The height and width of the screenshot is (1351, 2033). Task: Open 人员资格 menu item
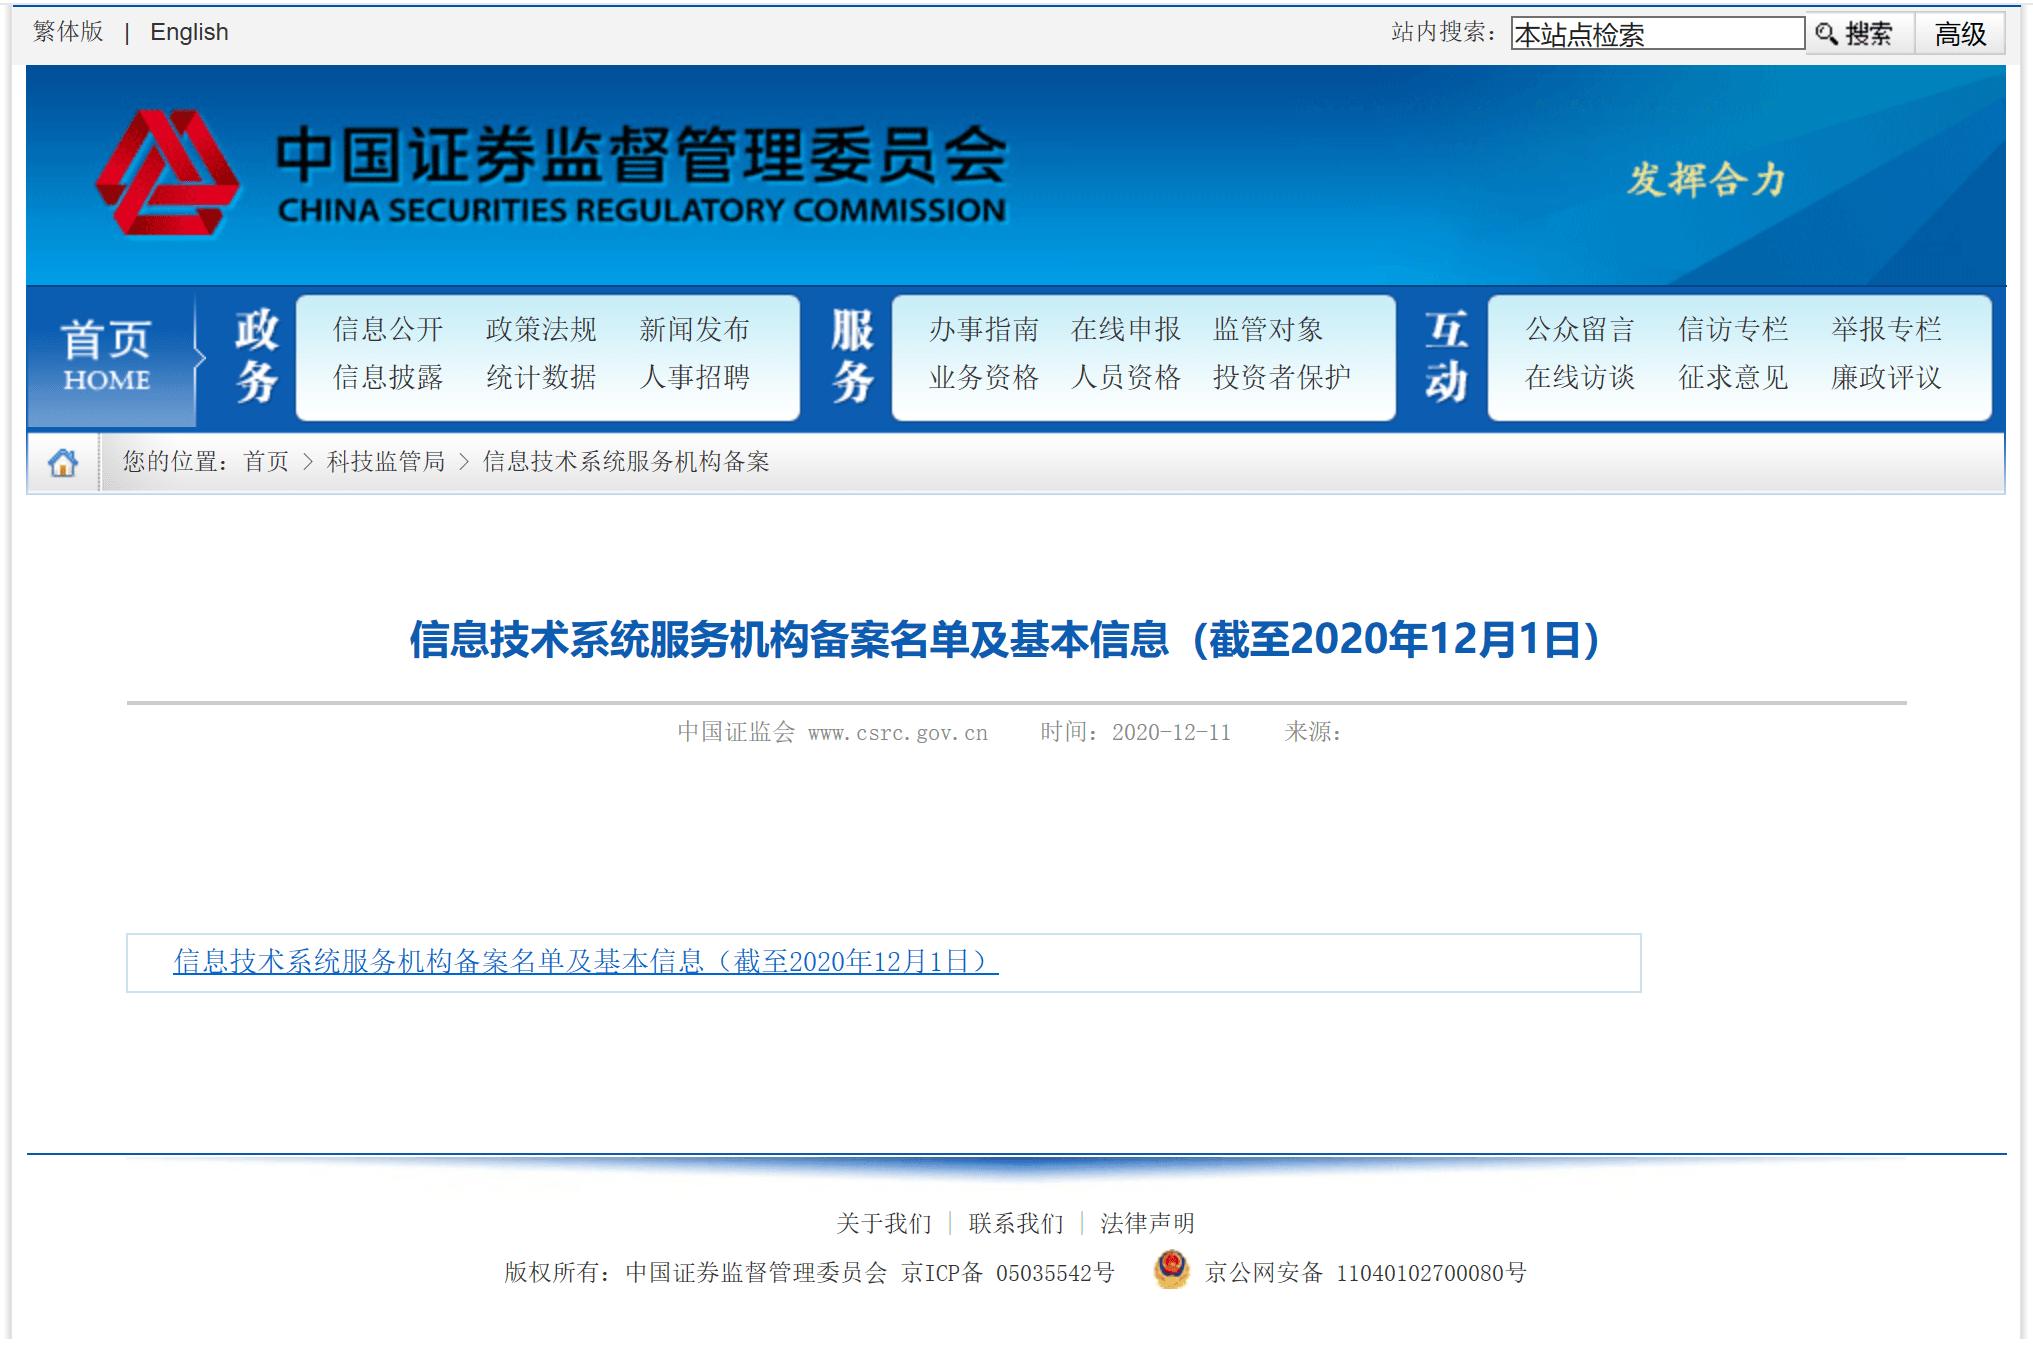[1126, 377]
